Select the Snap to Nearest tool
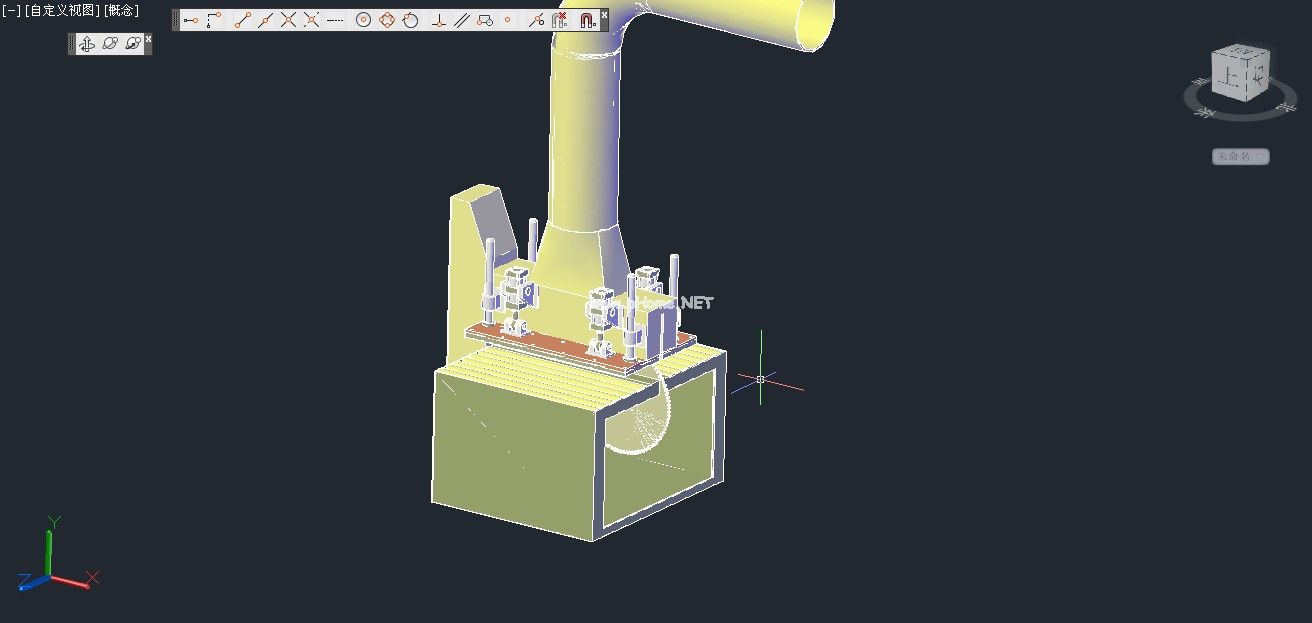 (538, 18)
